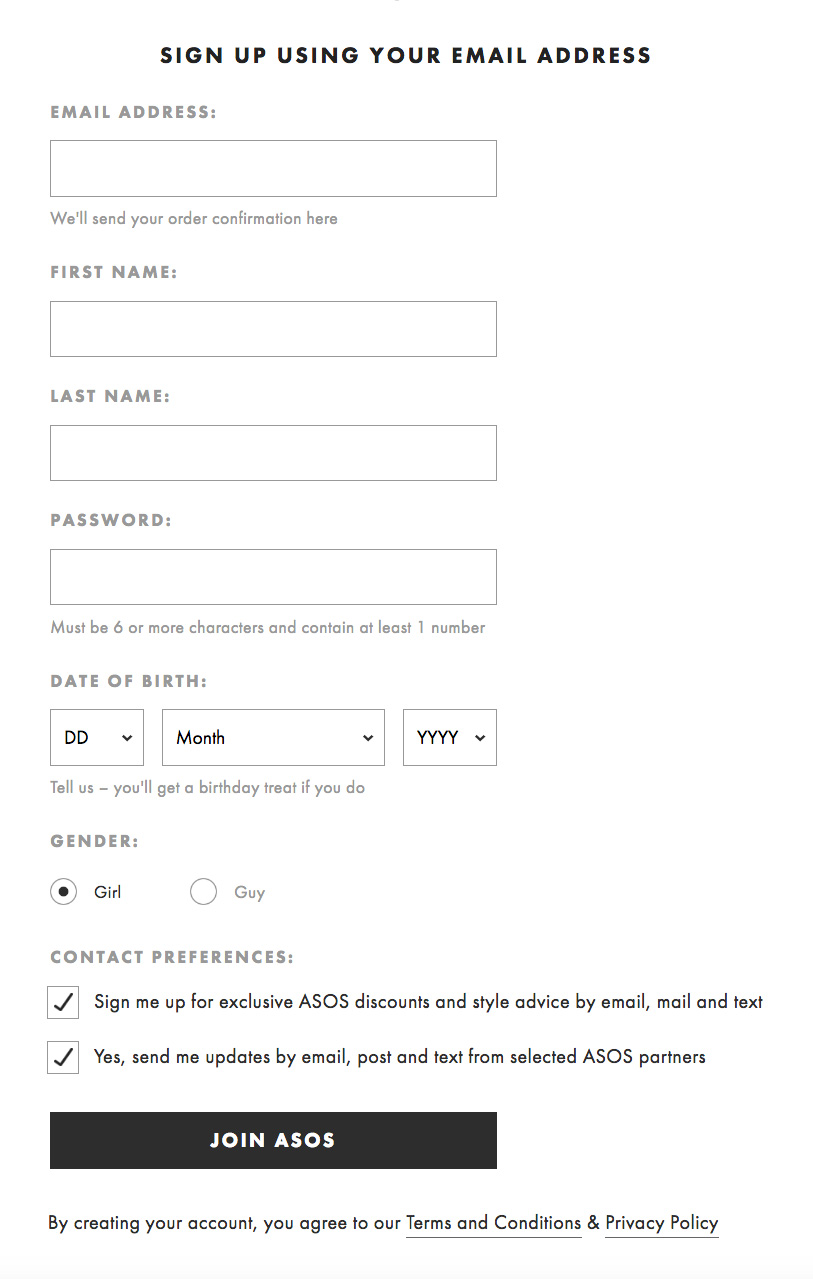813x1279 pixels.
Task: Open the Terms and Conditions link
Action: coord(493,1223)
